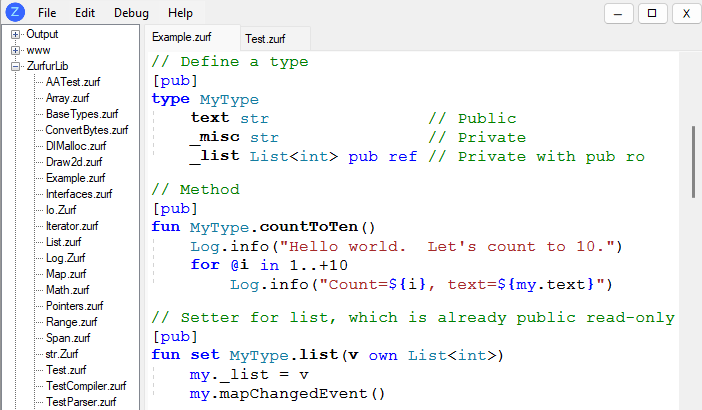The image size is (702, 410).
Task: Click the "set" keyword in setter
Action: point(205,355)
